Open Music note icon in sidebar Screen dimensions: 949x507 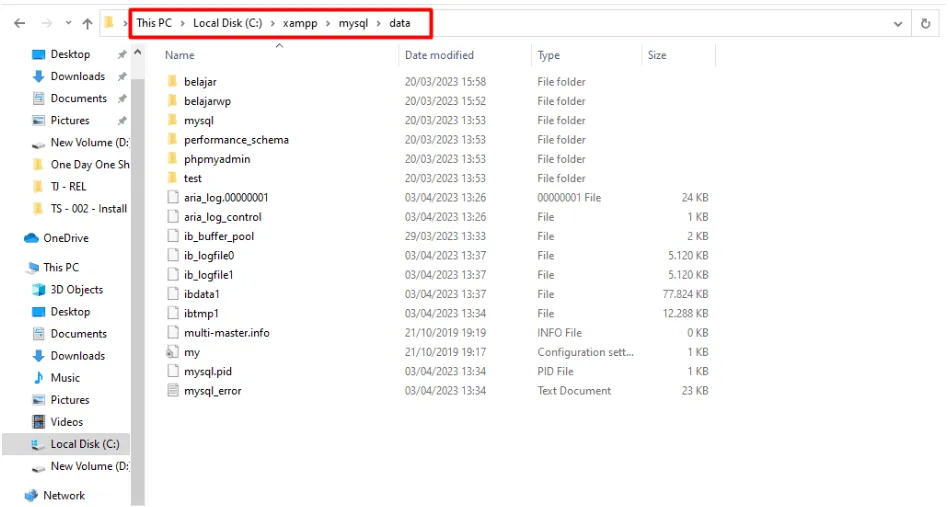39,378
